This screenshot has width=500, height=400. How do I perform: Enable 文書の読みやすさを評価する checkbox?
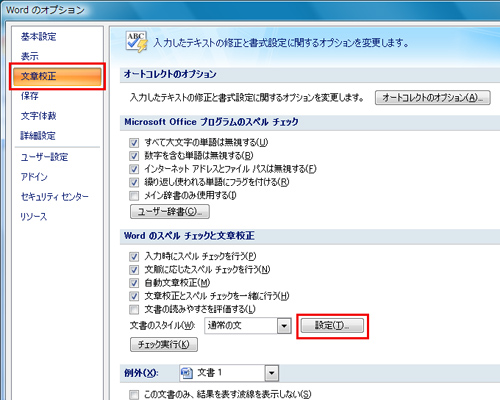(x=134, y=309)
